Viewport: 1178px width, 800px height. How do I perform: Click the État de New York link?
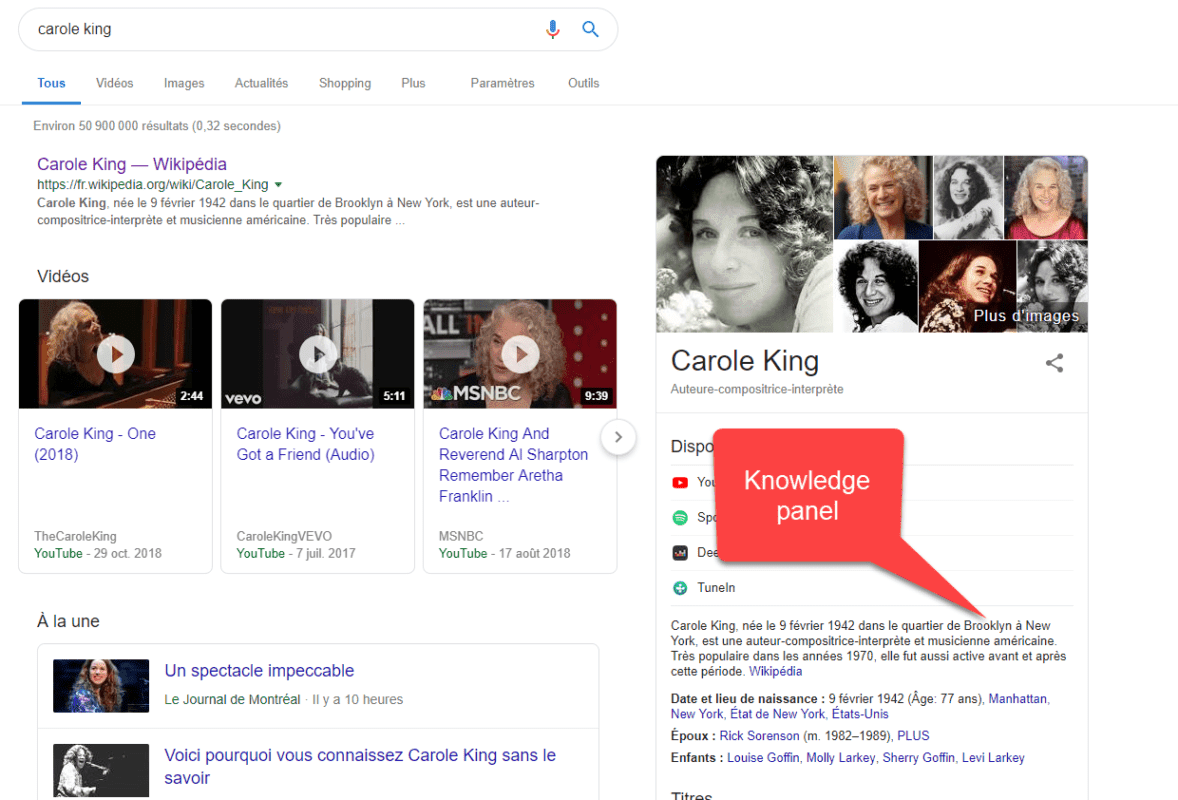[x=778, y=714]
